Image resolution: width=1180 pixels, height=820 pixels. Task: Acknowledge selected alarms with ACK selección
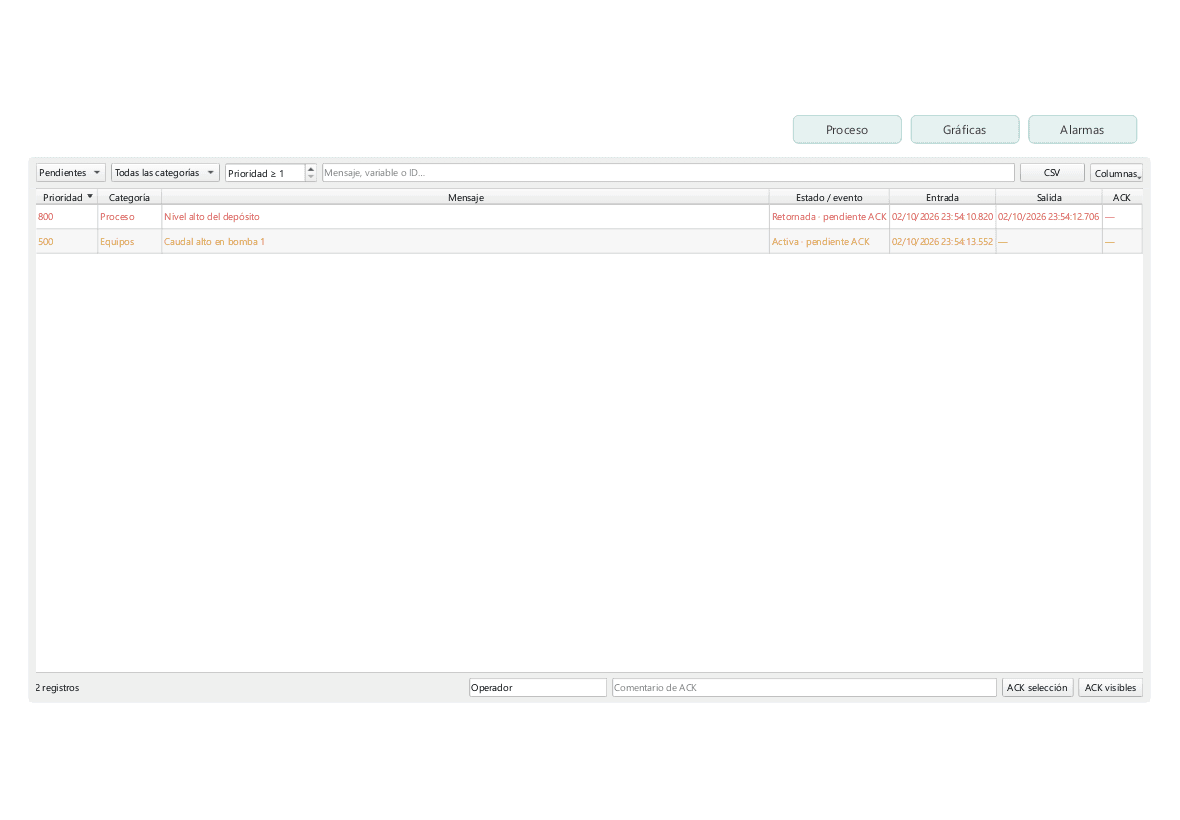pos(1037,688)
